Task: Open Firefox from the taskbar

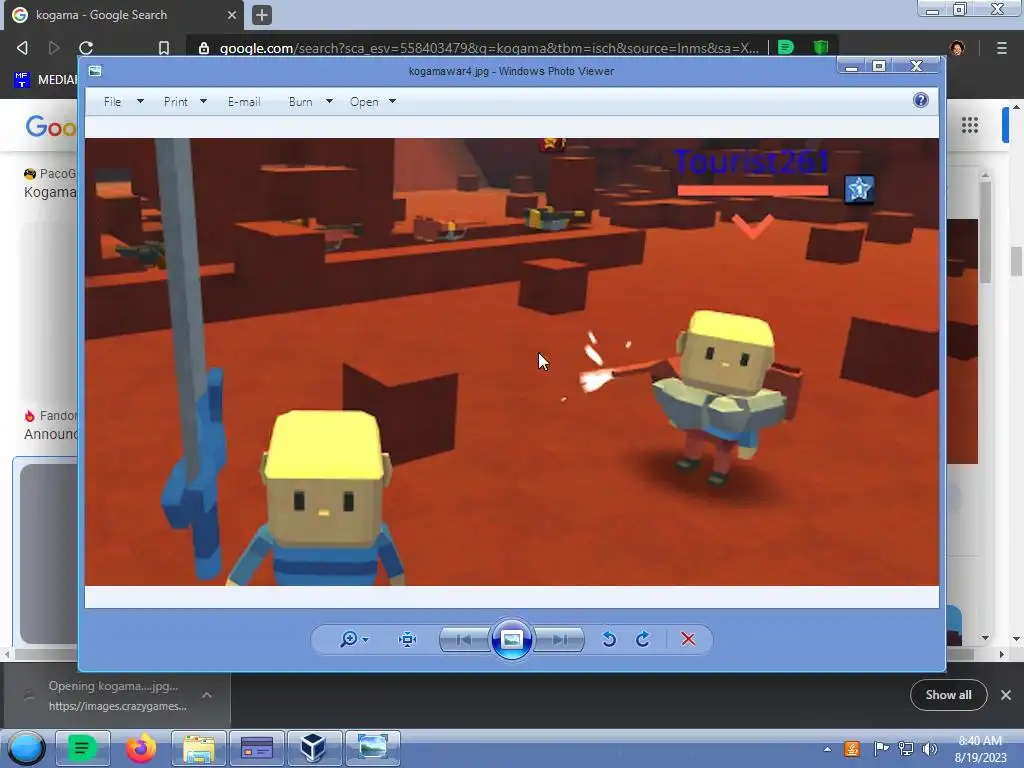Action: 140,748
